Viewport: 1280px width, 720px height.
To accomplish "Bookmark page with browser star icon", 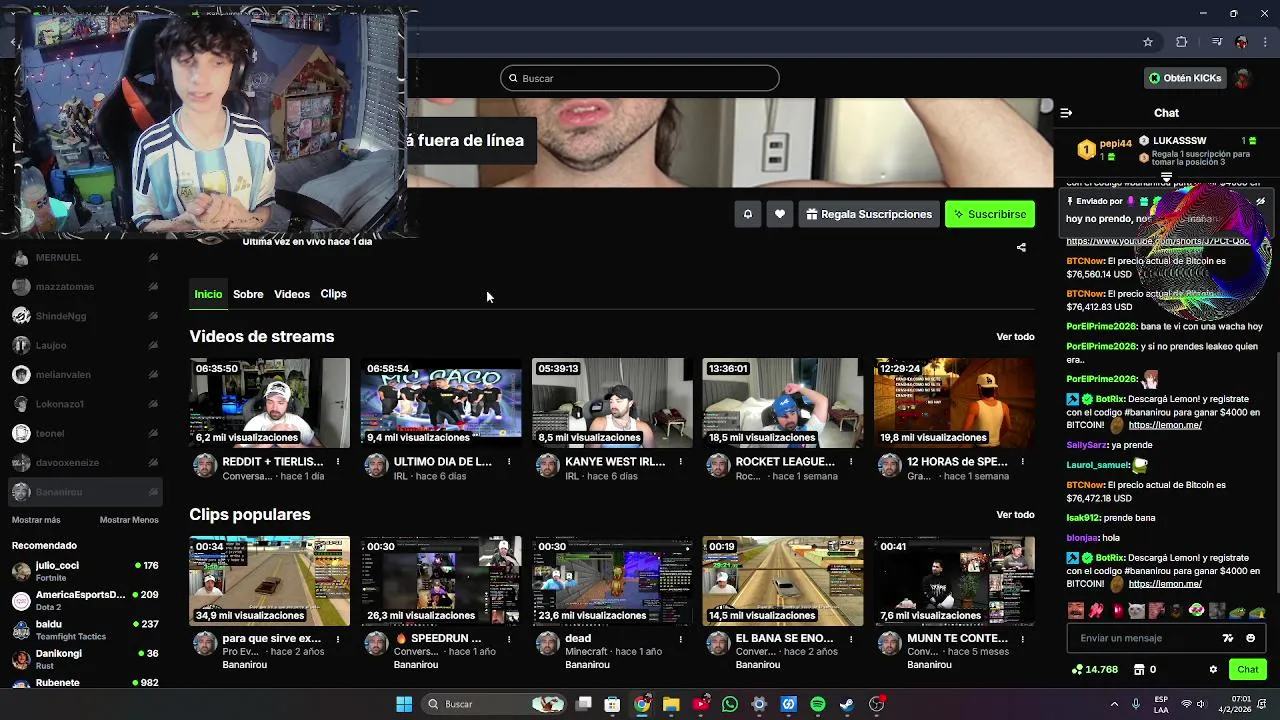I will pos(1148,42).
